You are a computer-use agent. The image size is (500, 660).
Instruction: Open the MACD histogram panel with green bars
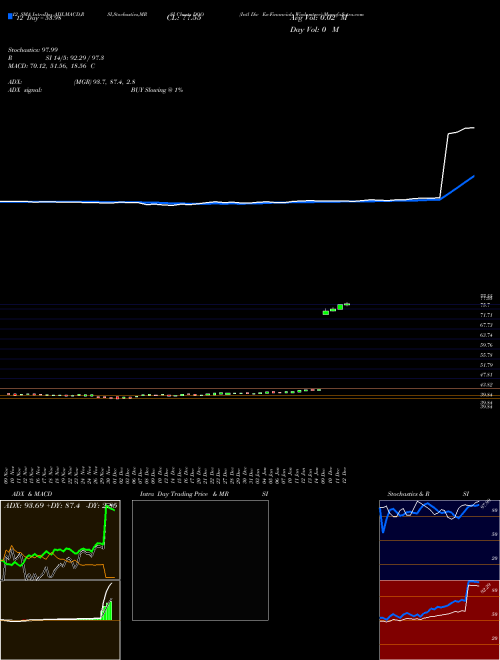(x=61, y=620)
